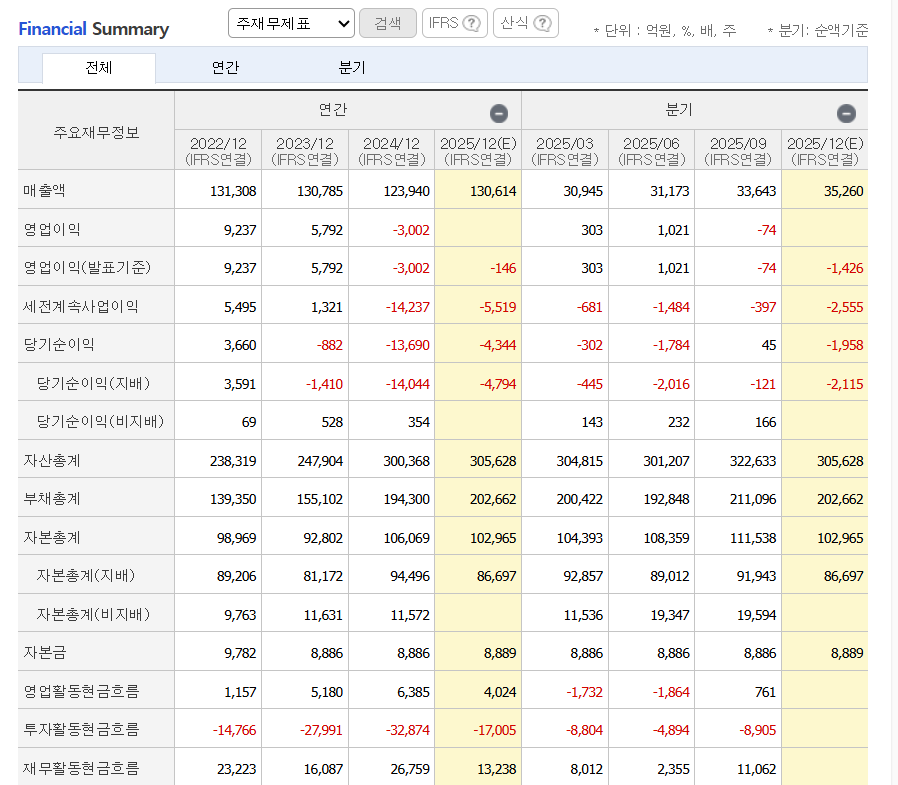Click the Financial Summary heading

coord(93,29)
